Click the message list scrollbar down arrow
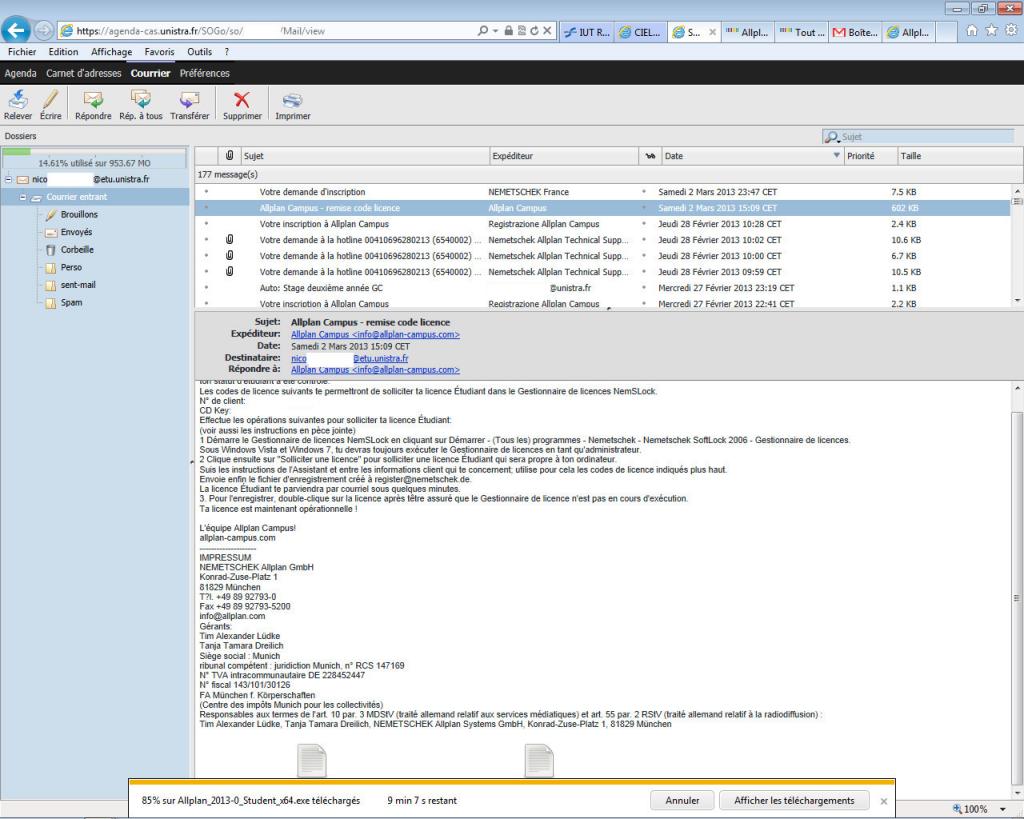The height and width of the screenshot is (819, 1024). (1017, 300)
